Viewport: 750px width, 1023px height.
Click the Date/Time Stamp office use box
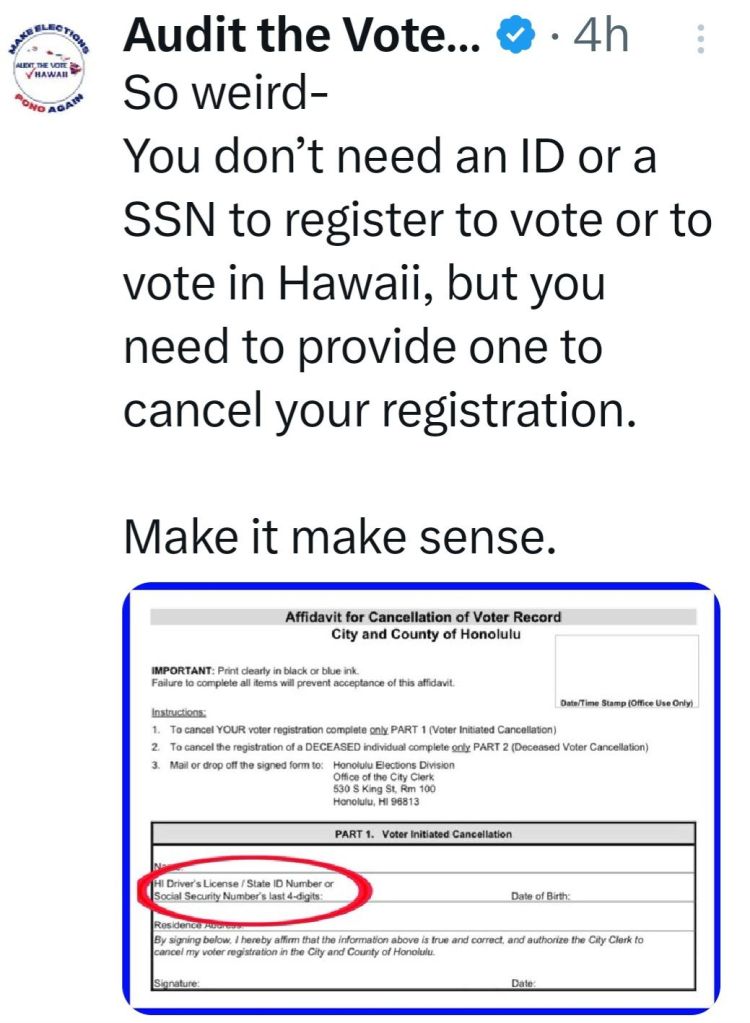627,668
